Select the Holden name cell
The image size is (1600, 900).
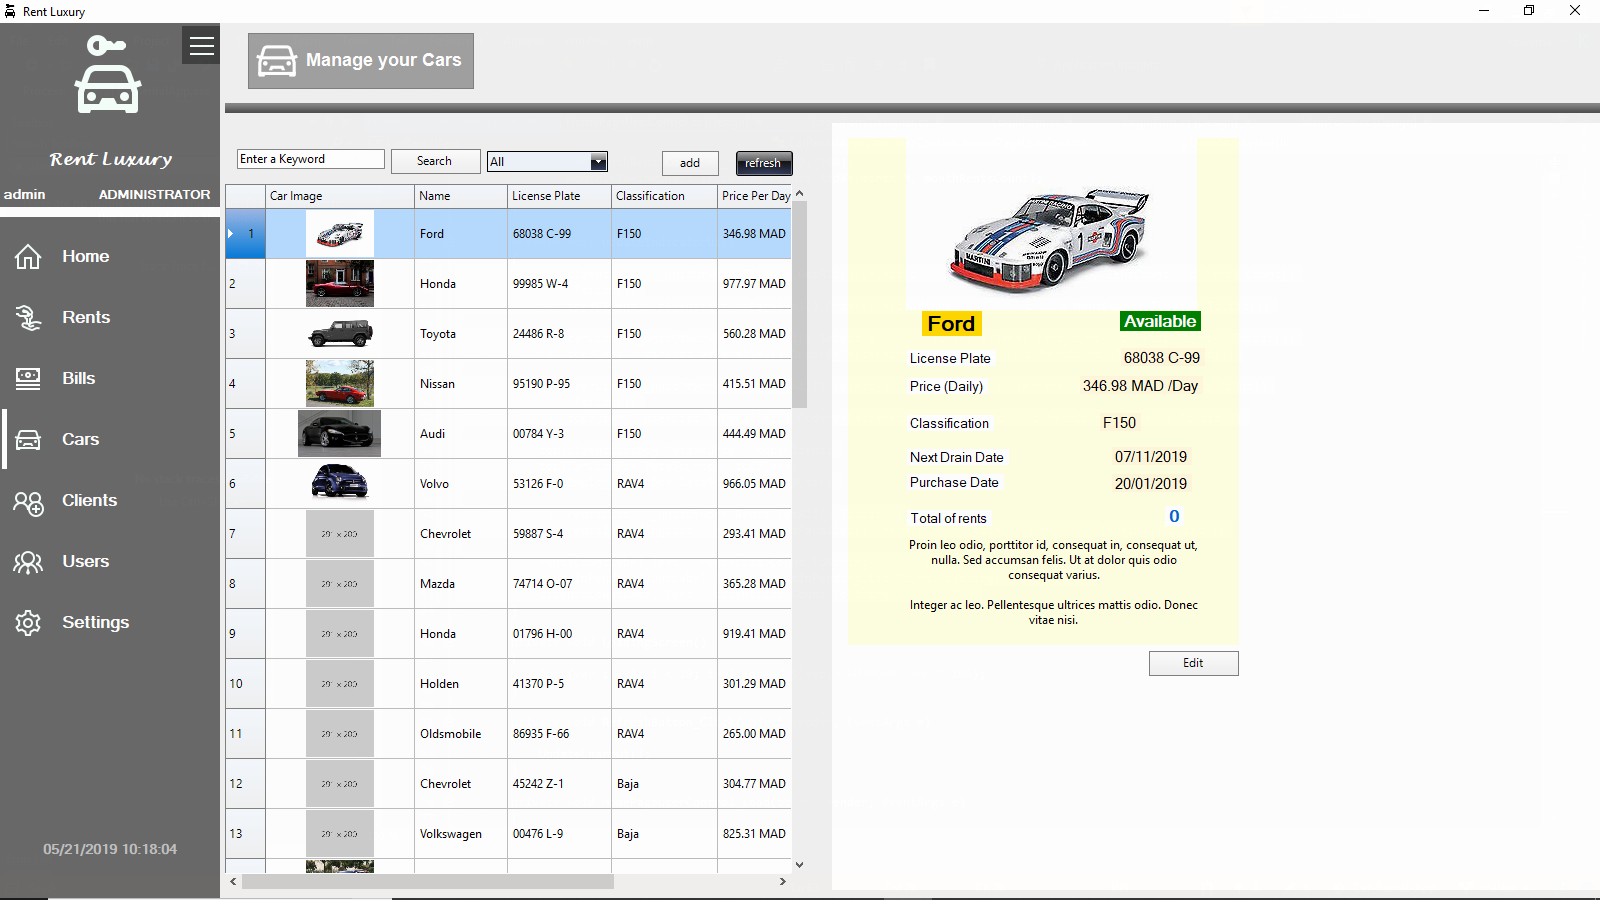click(x=461, y=684)
